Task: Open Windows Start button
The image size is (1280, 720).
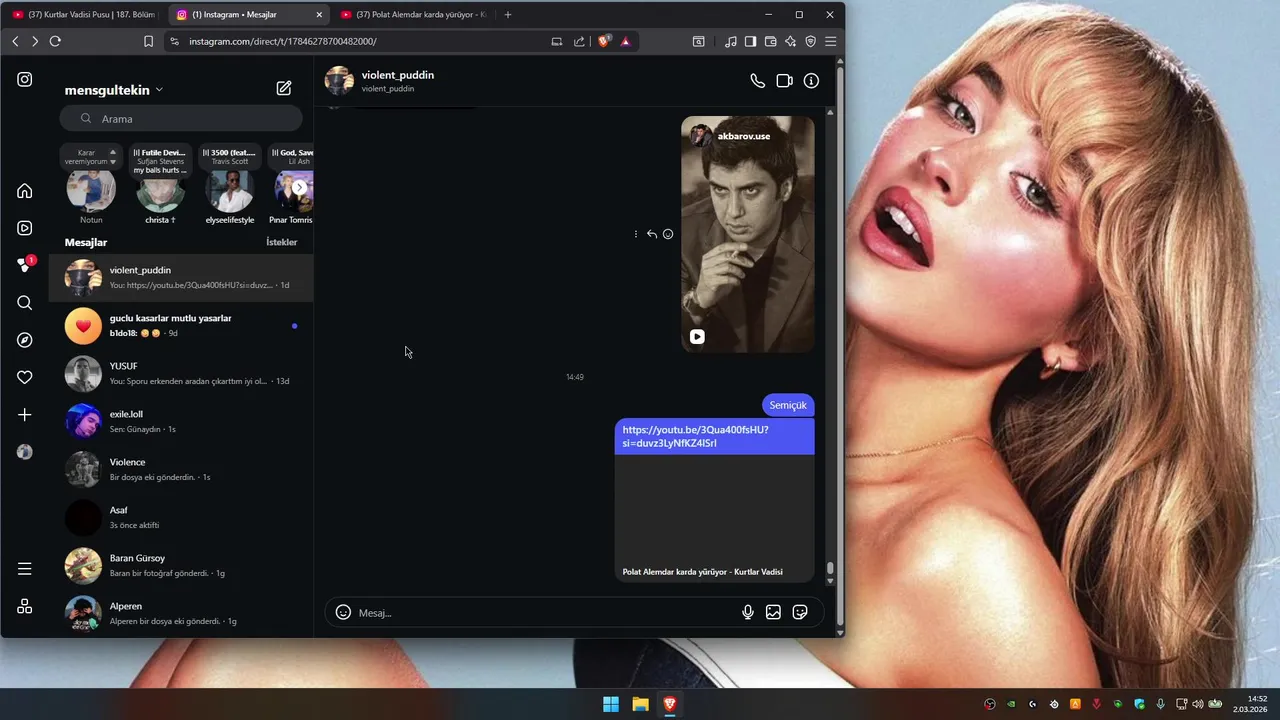Action: (610, 704)
